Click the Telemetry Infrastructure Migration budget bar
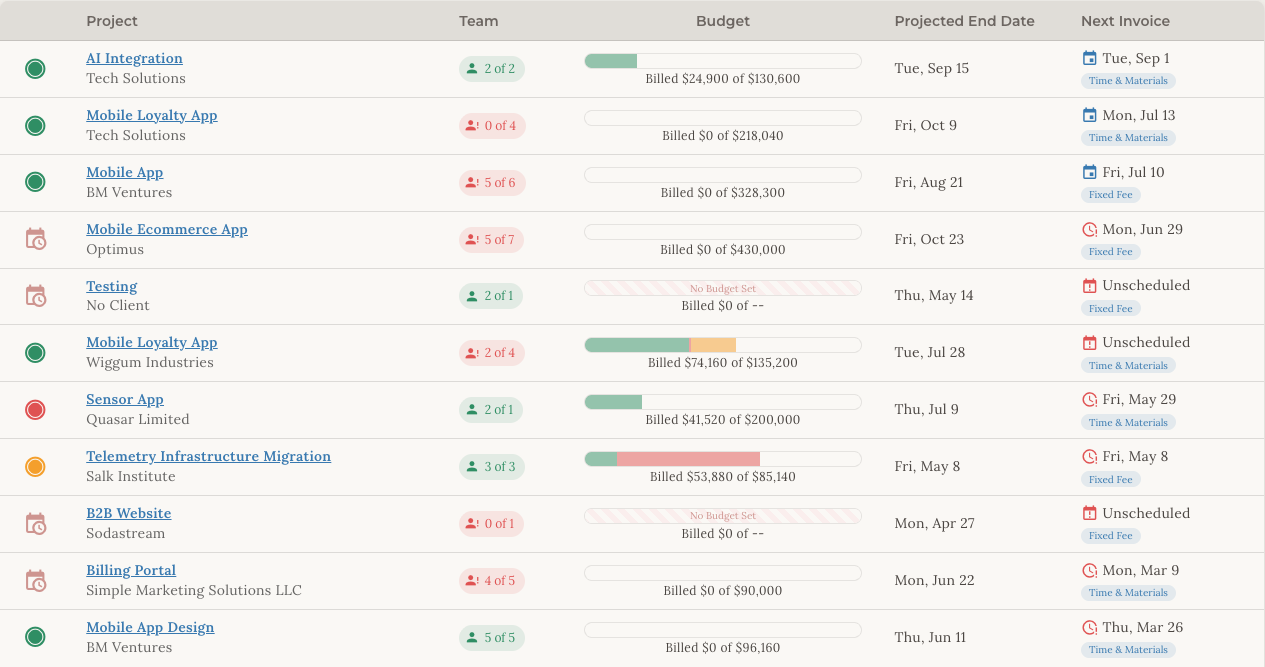Viewport: 1265px width, 667px height. tap(723, 459)
